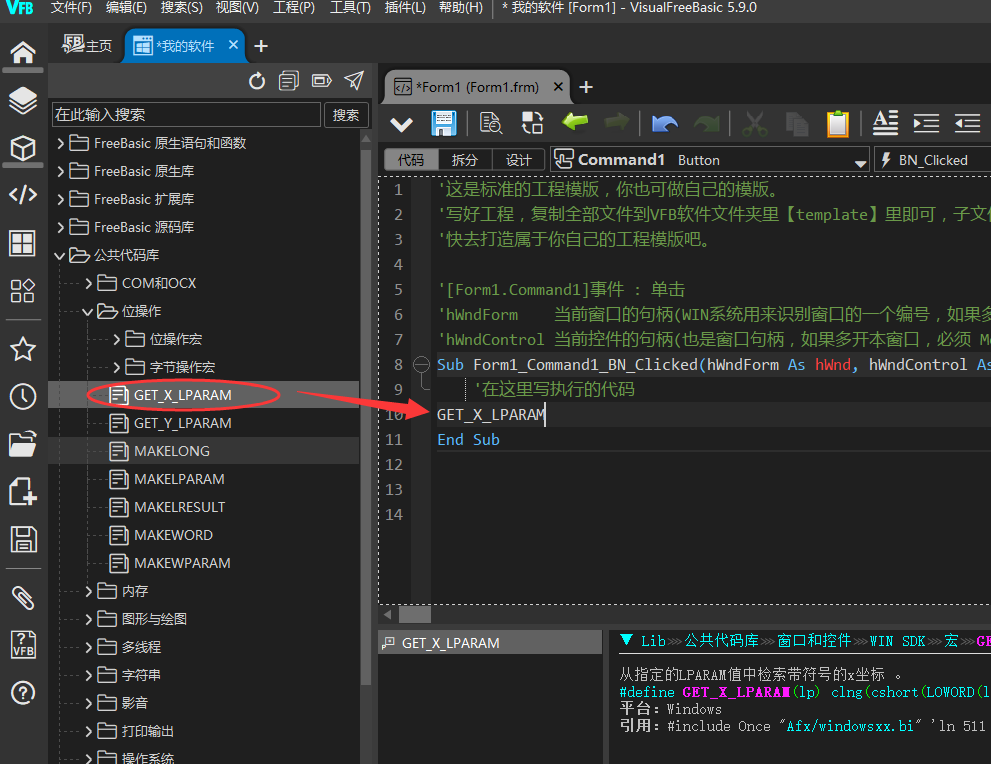The width and height of the screenshot is (991, 764).
Task: Open the code brackets view in left sidebar
Action: (22, 195)
